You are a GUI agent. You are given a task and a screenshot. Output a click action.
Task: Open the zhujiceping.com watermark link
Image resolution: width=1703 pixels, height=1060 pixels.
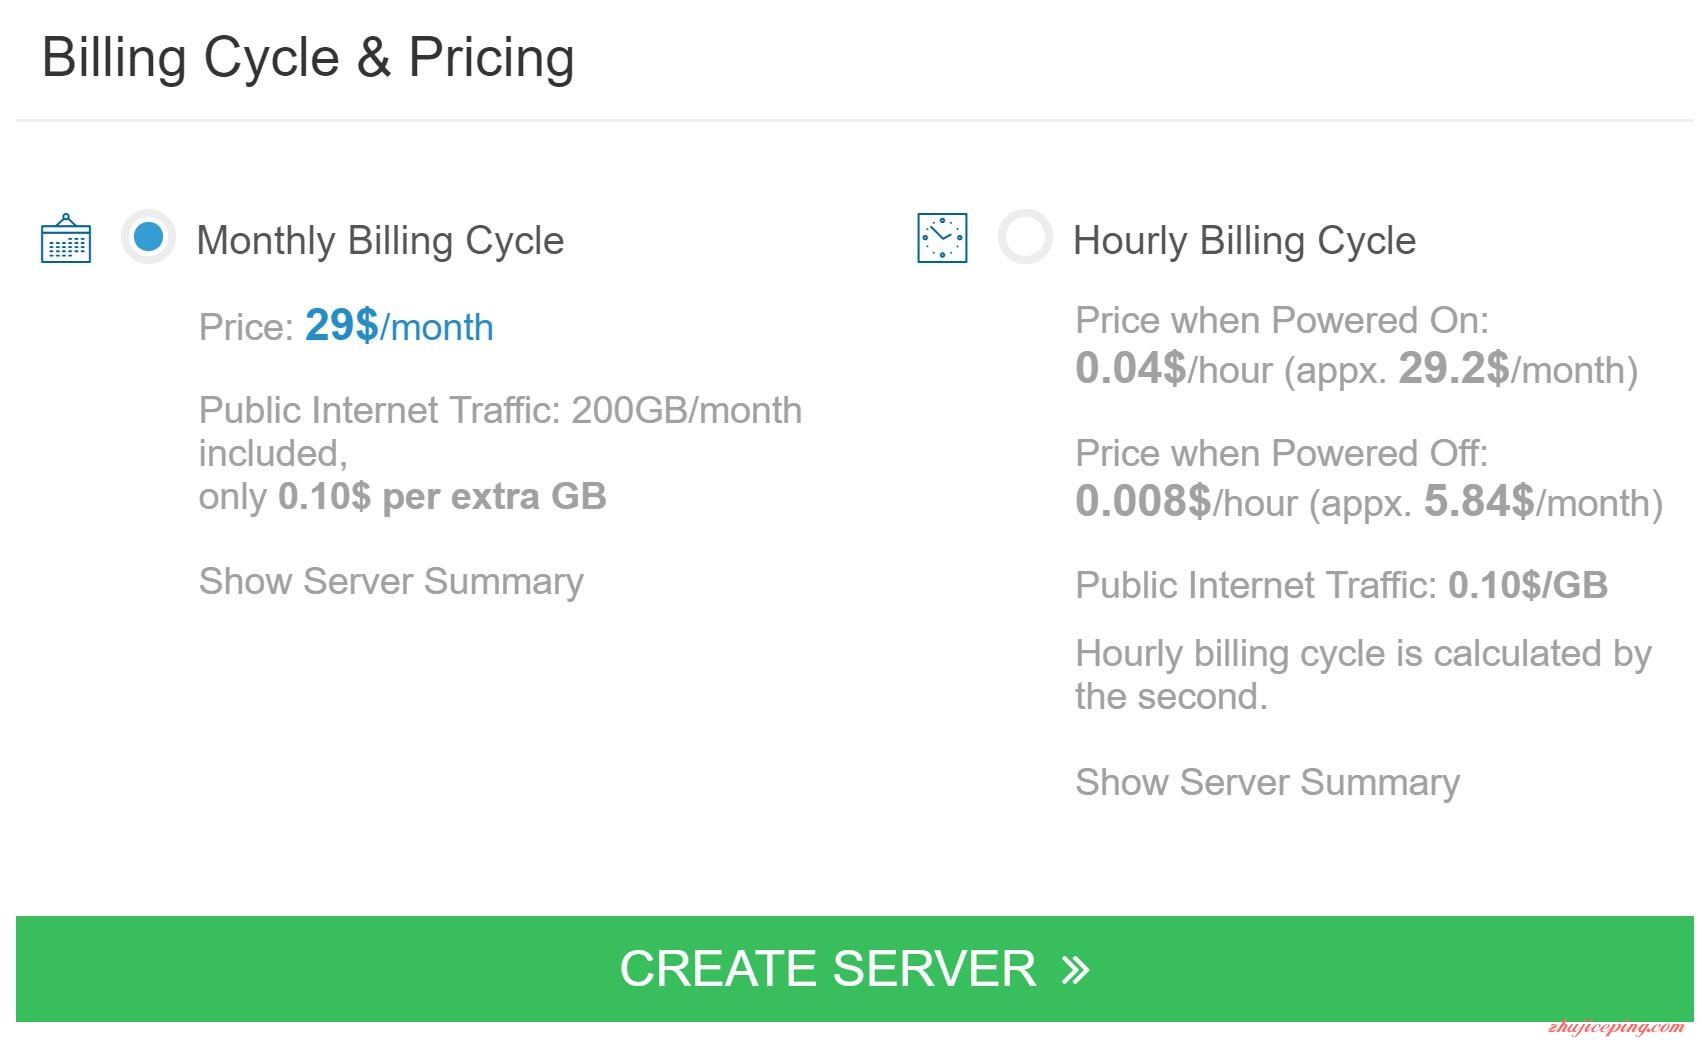pos(1616,1027)
